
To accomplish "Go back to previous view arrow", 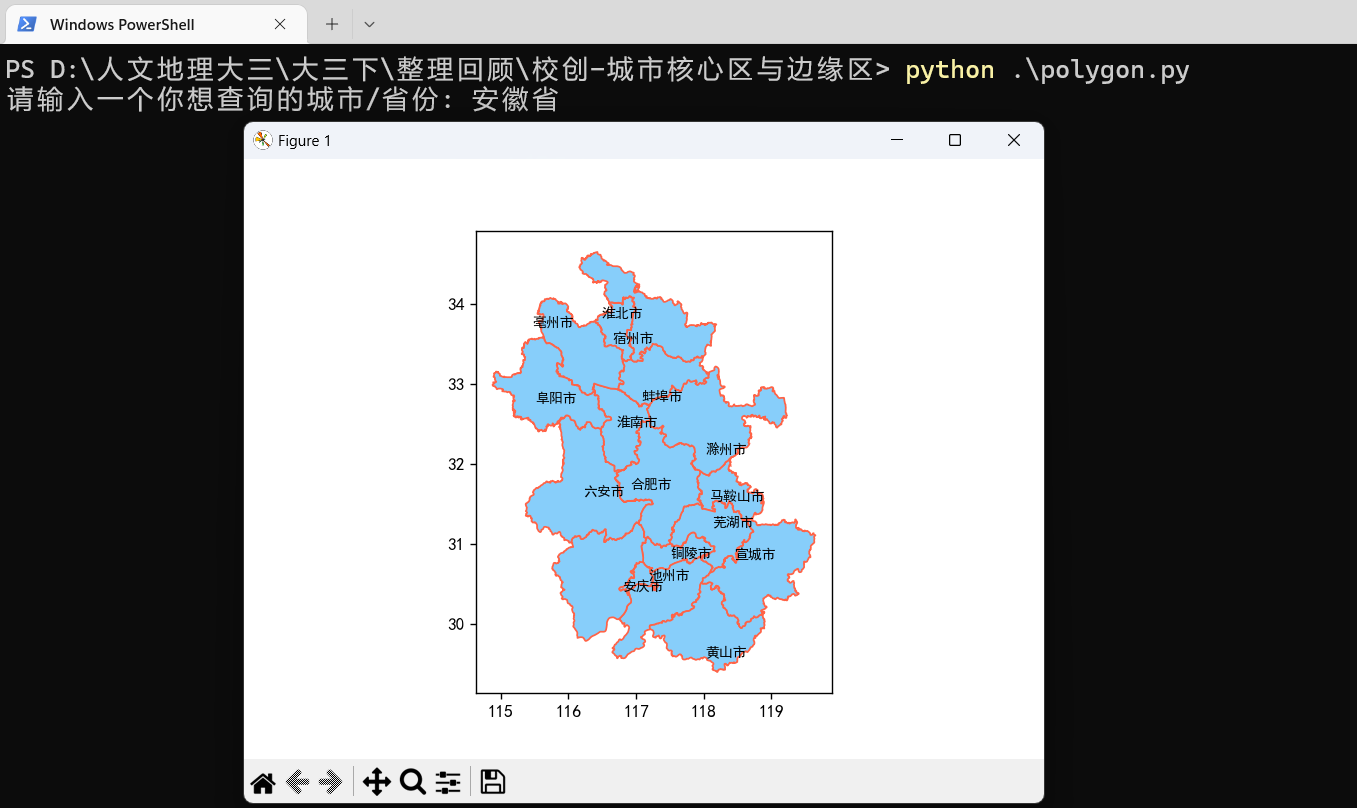I will coord(296,782).
